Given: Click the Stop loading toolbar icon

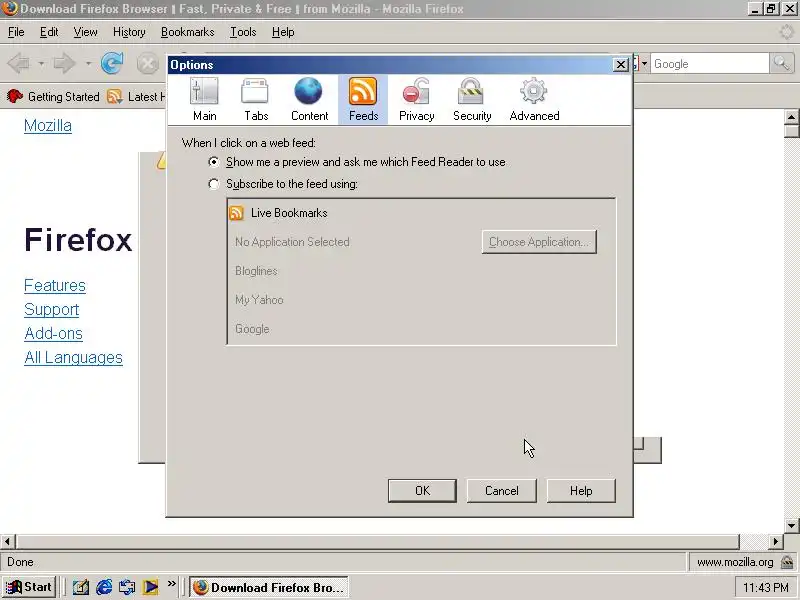Looking at the screenshot, I should [x=147, y=64].
